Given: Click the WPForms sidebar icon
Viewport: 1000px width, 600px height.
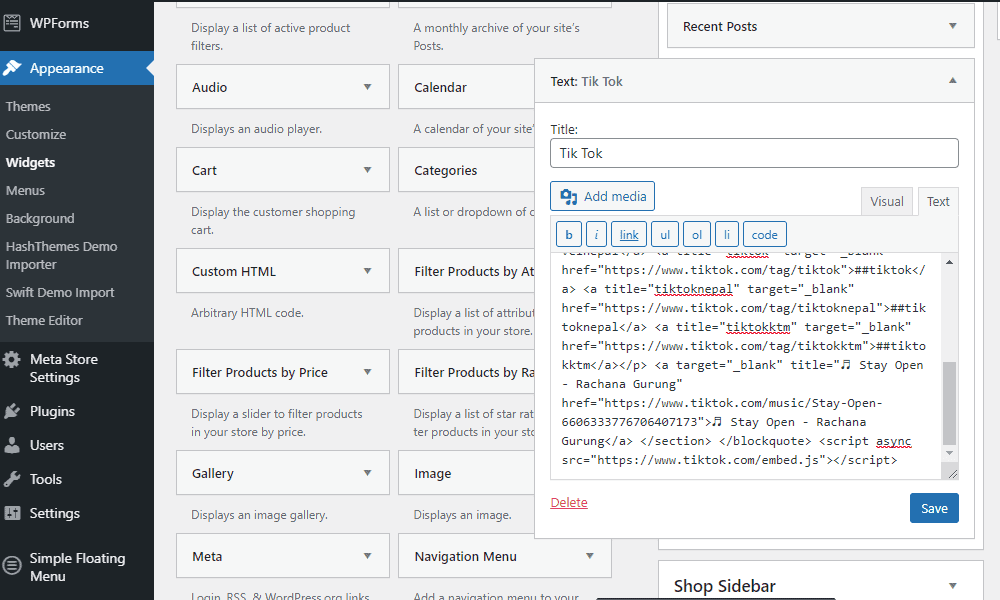Looking at the screenshot, I should [x=11, y=23].
